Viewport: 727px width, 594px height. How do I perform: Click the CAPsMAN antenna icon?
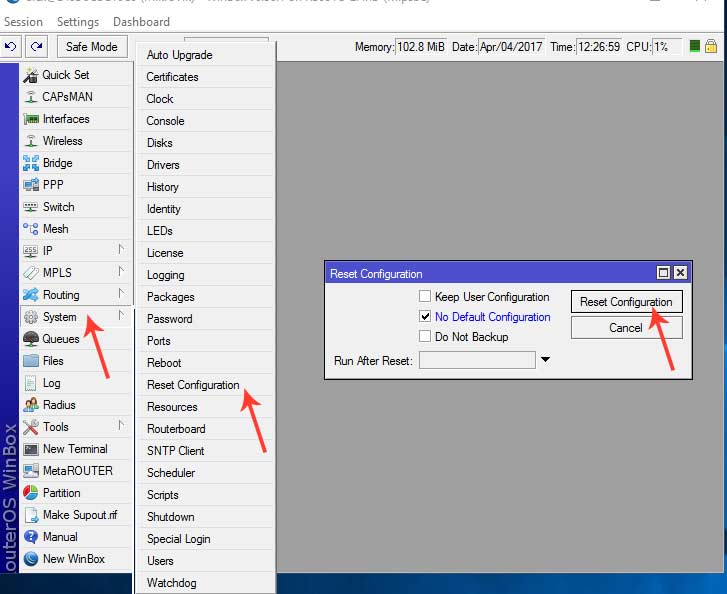point(31,97)
